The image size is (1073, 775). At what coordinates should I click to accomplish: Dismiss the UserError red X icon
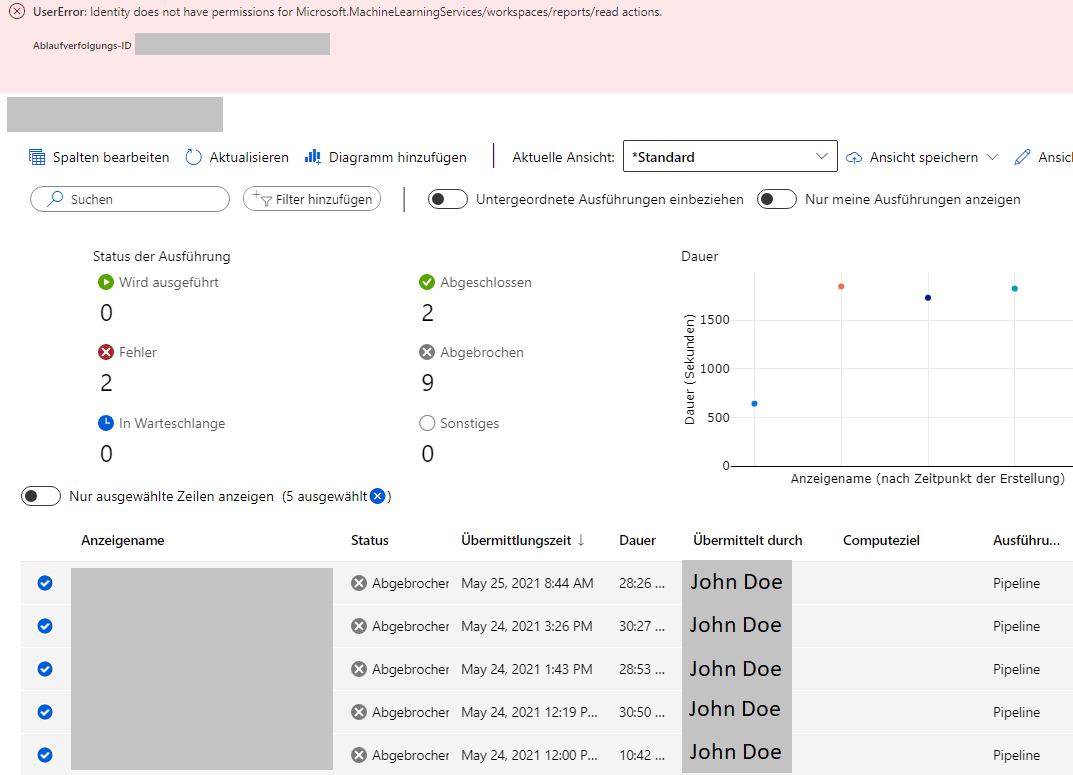click(x=17, y=12)
